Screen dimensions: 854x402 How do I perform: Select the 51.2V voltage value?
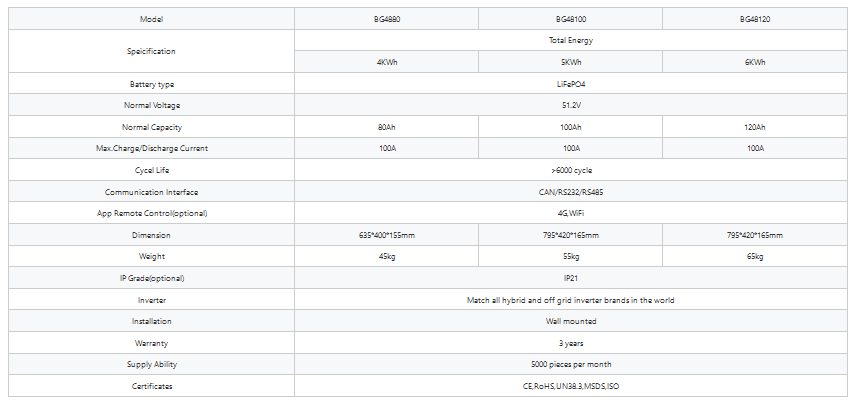point(572,106)
